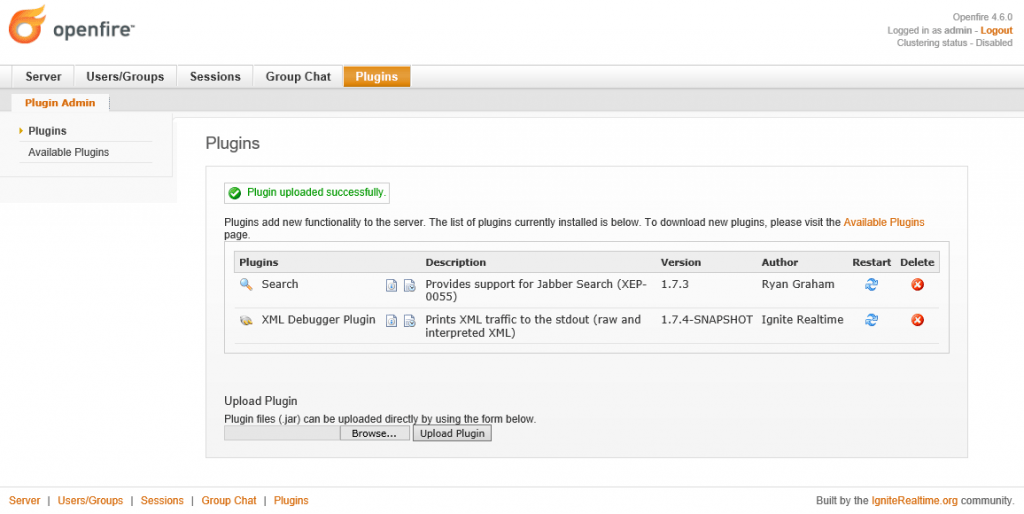Click 'Plugin uploaded successfully.' message
The height and width of the screenshot is (514, 1024).
coord(316,193)
